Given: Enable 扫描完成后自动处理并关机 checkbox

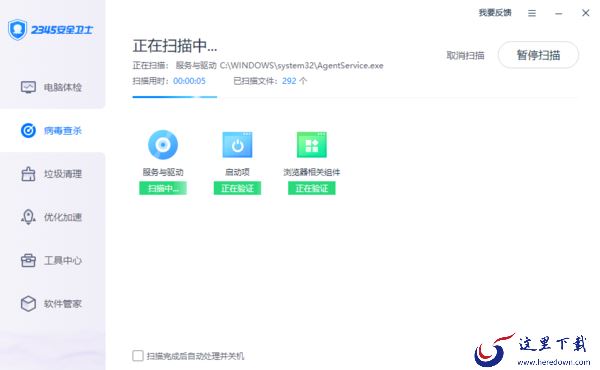Looking at the screenshot, I should coord(138,356).
